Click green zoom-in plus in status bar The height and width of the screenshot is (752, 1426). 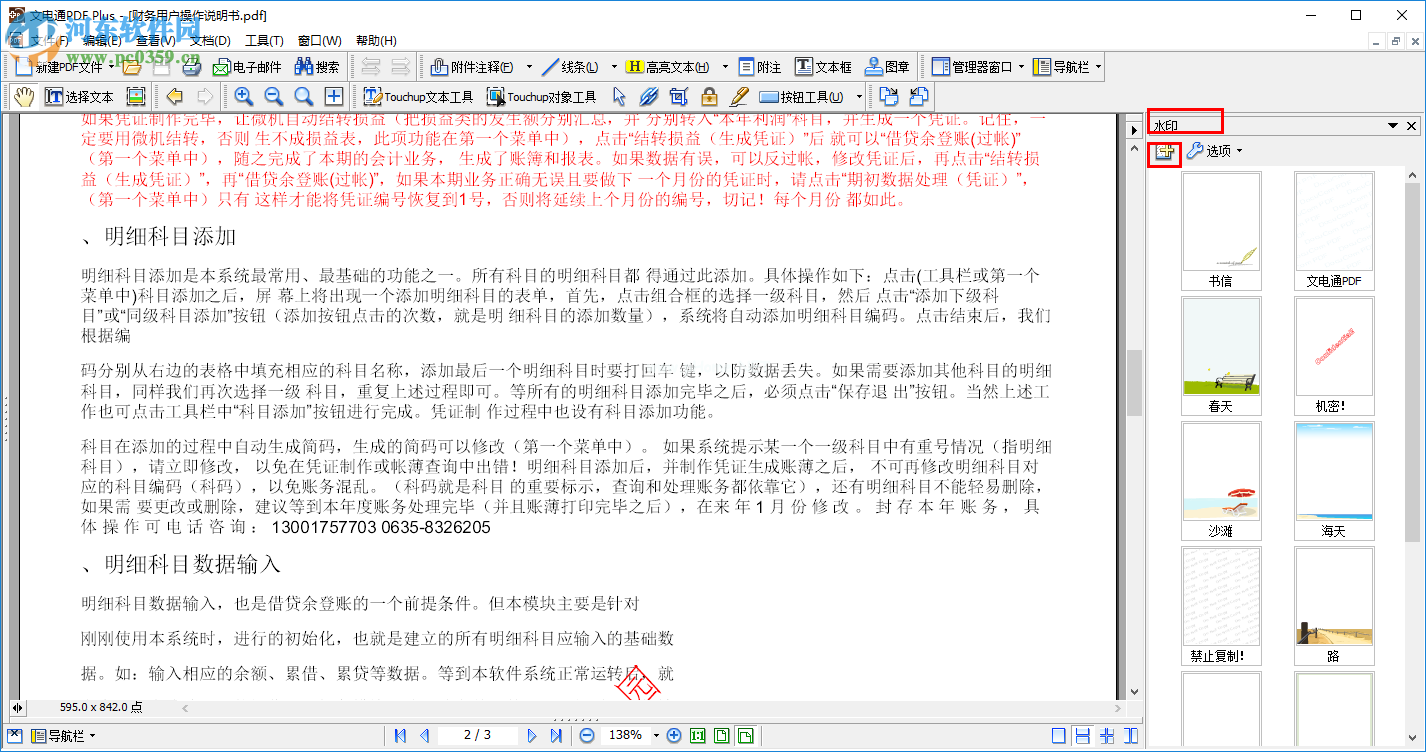point(674,735)
